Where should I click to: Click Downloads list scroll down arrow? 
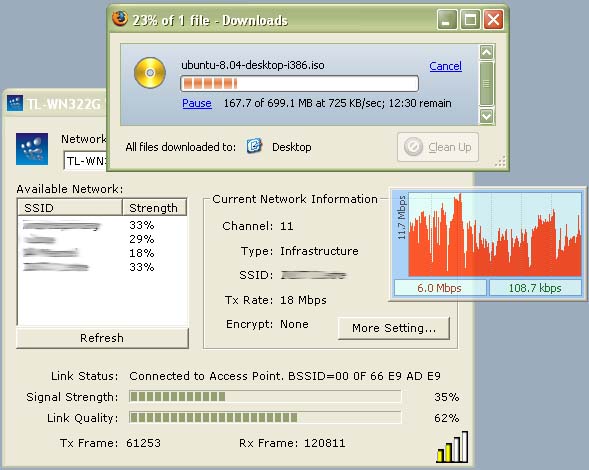tap(486, 116)
